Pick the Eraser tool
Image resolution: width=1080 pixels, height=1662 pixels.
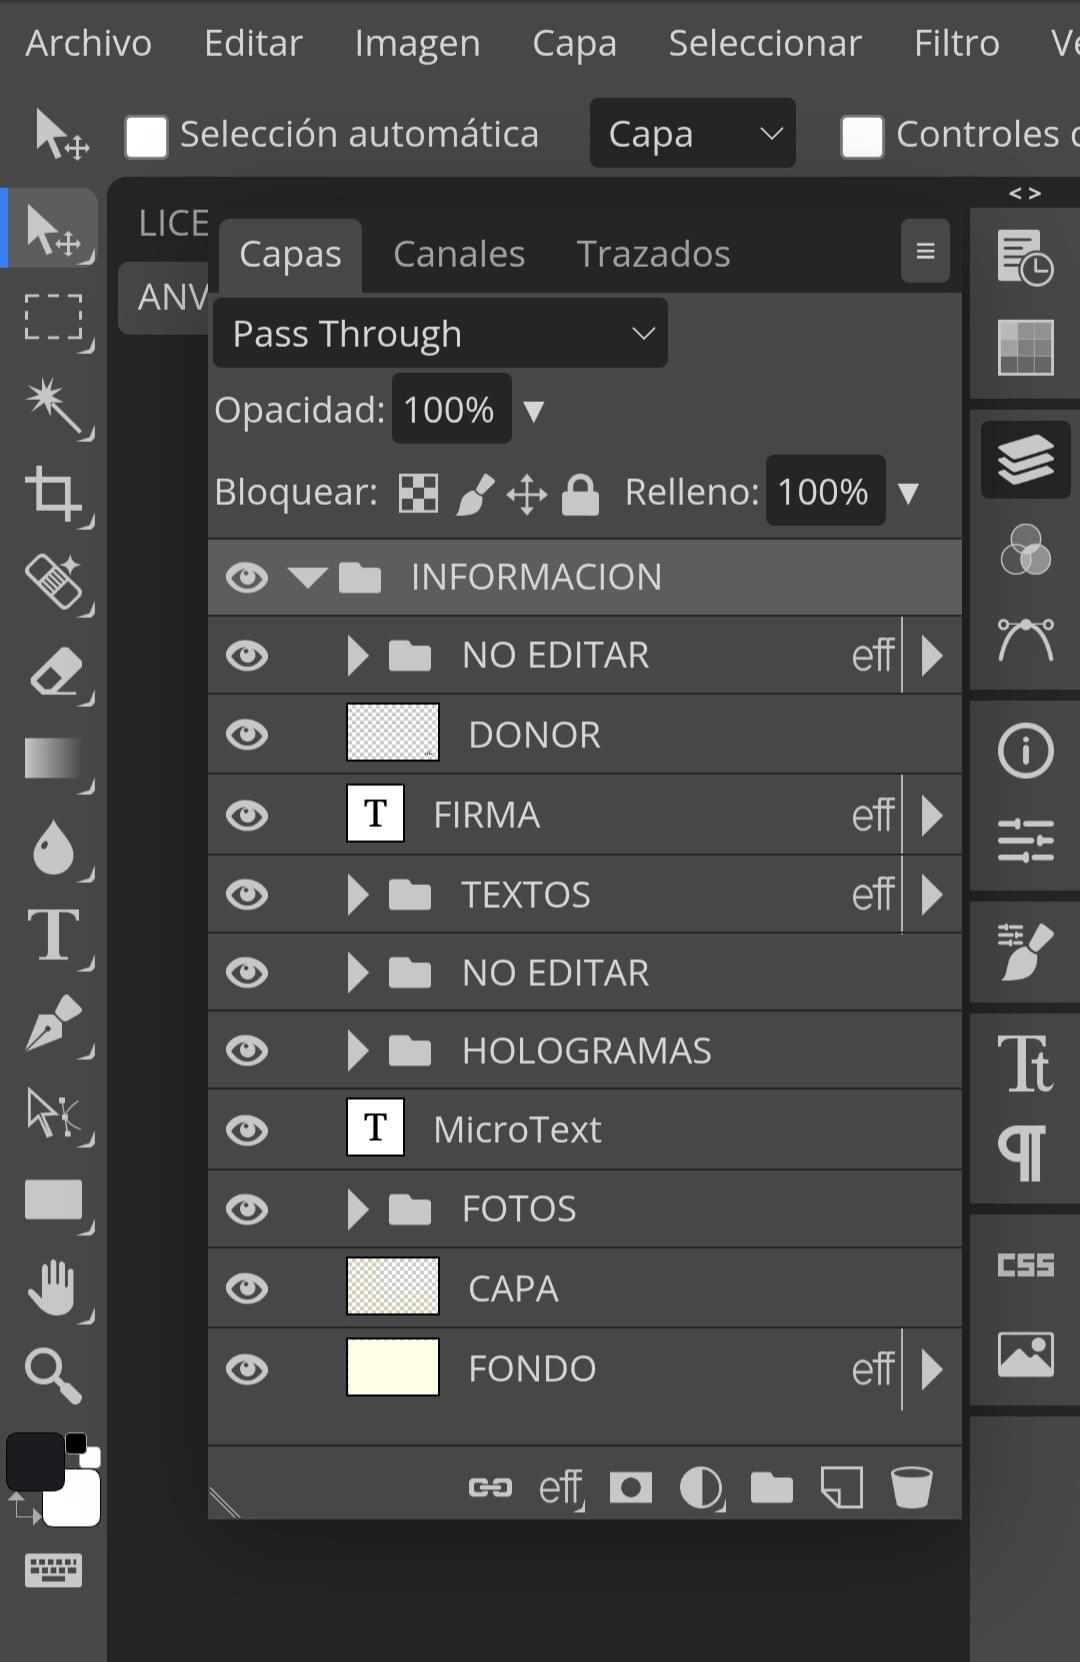[x=54, y=670]
